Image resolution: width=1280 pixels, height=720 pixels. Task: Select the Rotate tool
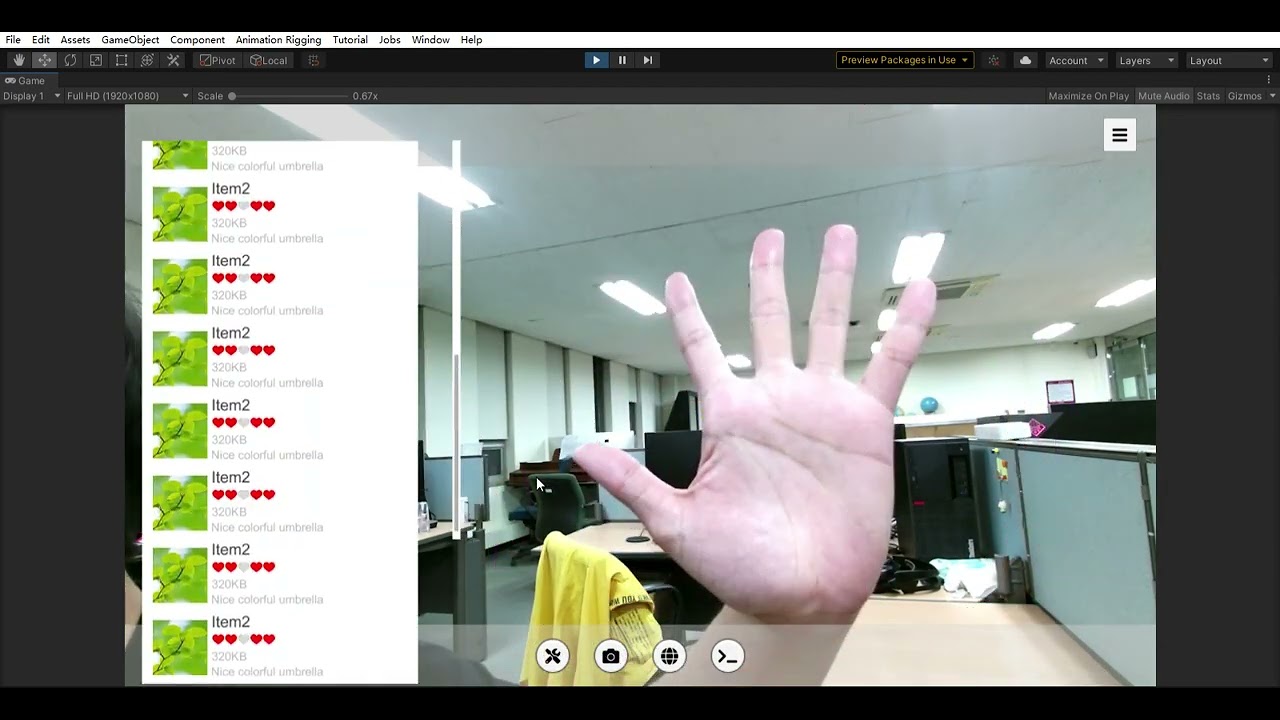70,60
